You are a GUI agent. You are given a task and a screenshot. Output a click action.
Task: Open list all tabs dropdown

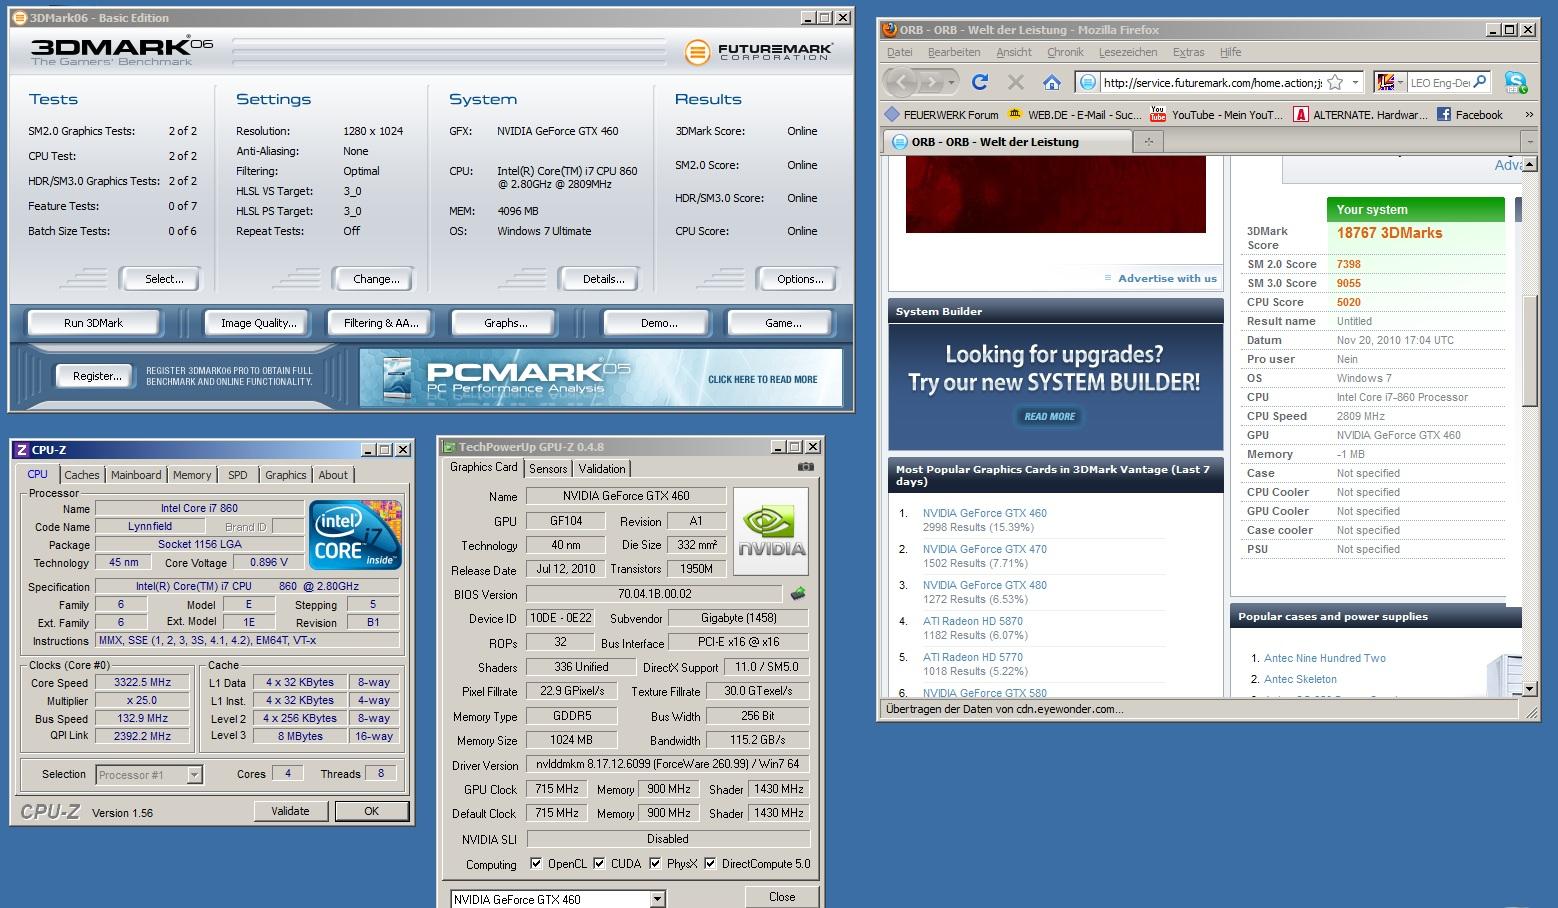coord(1528,142)
